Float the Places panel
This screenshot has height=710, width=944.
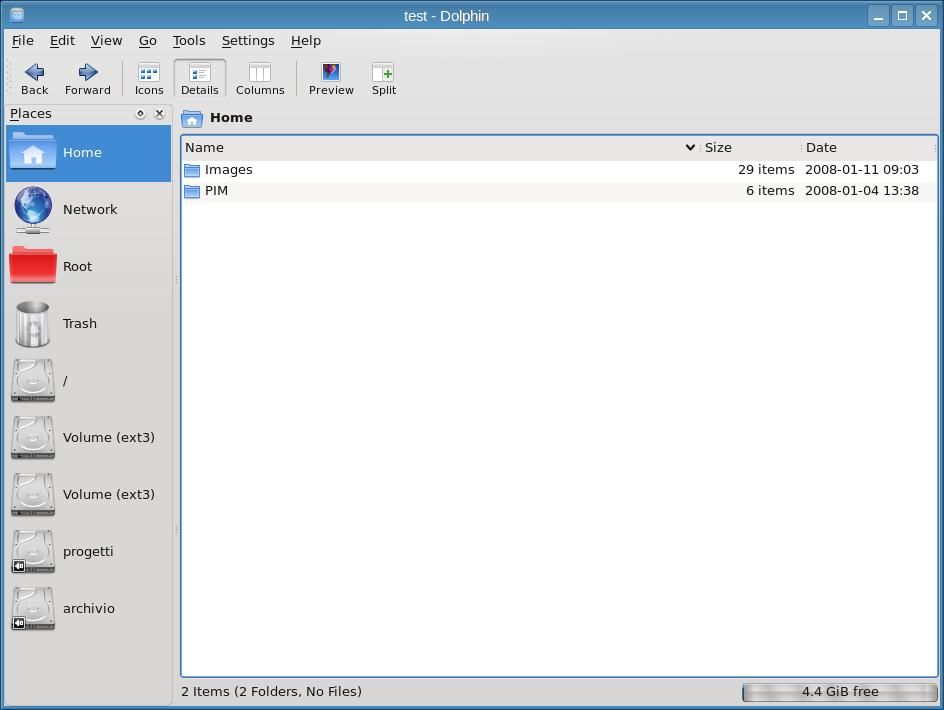[x=140, y=114]
